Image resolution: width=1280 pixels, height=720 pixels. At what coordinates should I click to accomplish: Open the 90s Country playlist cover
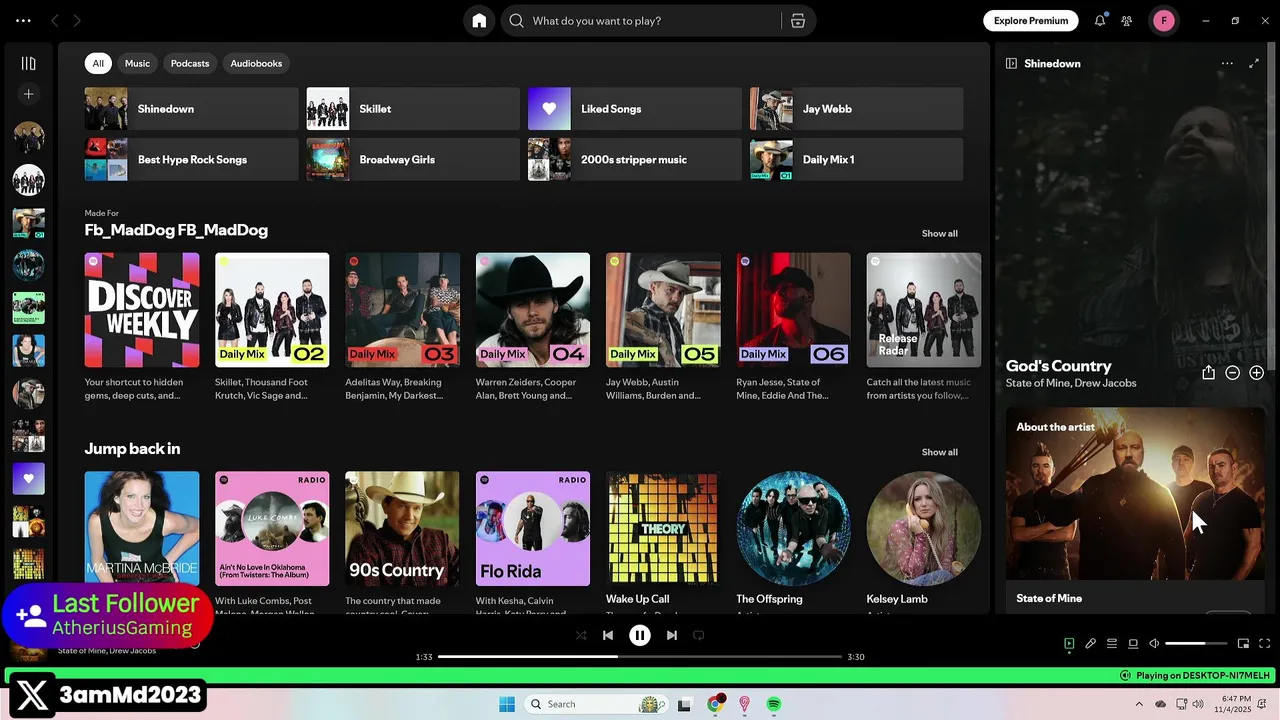(402, 529)
